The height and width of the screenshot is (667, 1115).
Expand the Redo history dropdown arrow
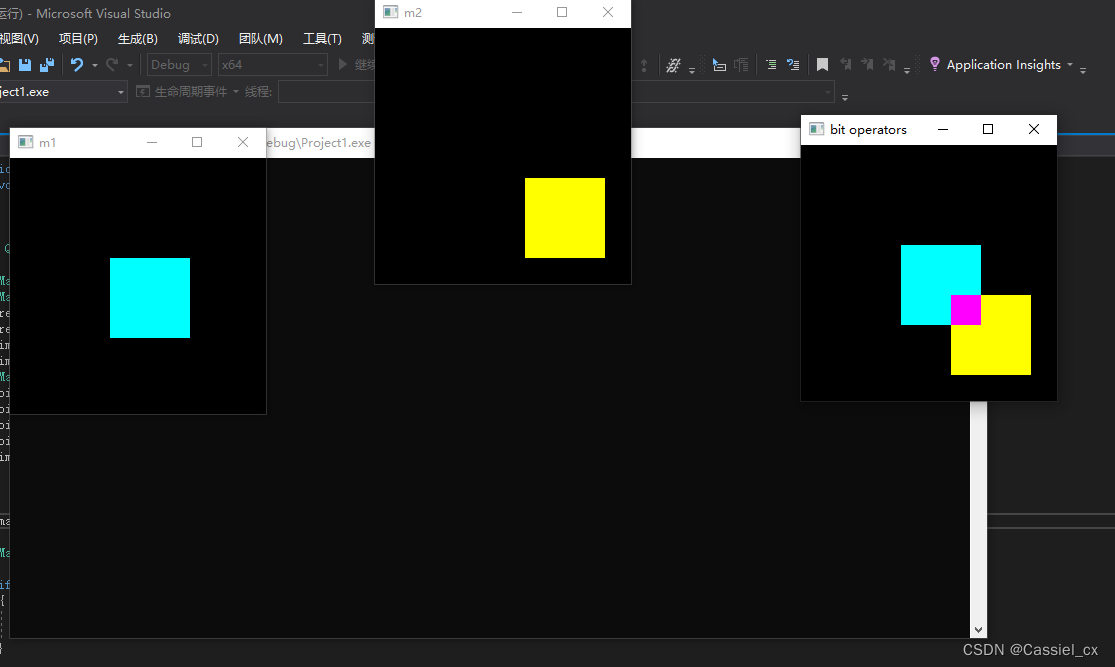point(129,65)
